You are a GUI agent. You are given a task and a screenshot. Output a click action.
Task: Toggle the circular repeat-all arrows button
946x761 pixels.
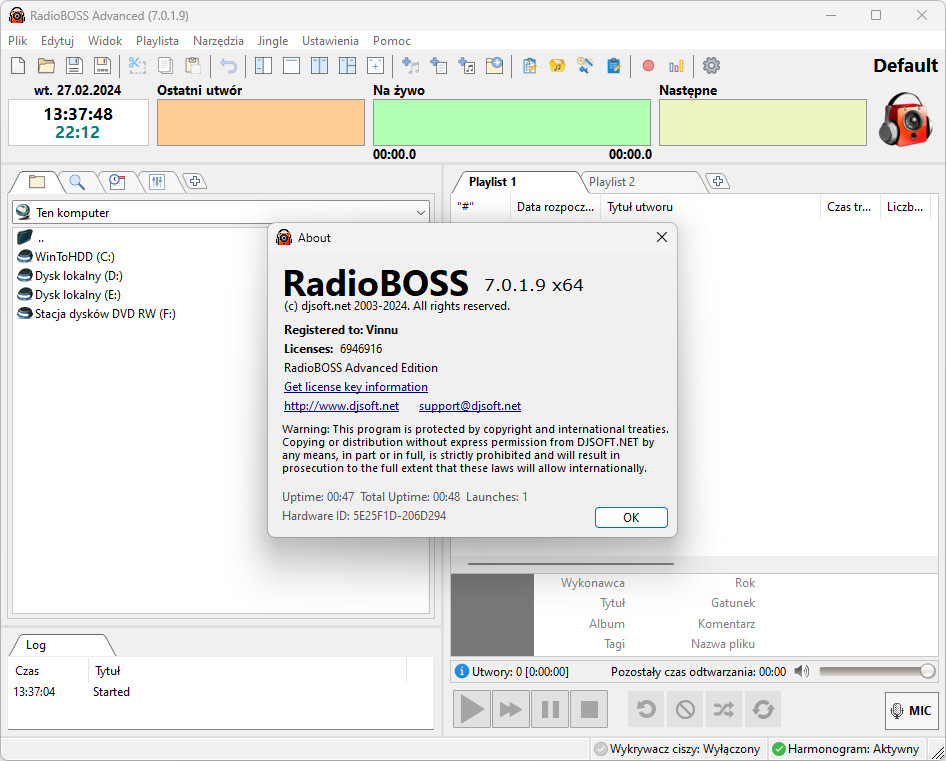point(763,709)
